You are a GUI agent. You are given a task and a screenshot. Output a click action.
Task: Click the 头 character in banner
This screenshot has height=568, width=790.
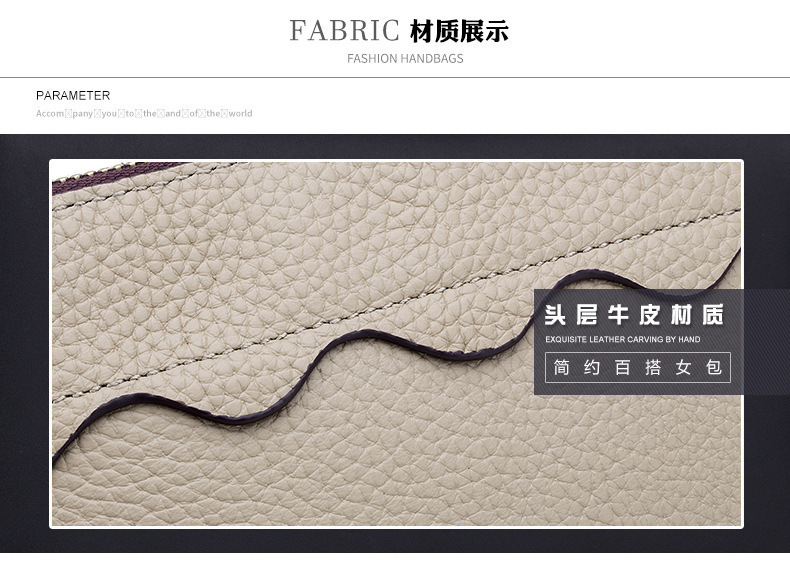pyautogui.click(x=556, y=316)
